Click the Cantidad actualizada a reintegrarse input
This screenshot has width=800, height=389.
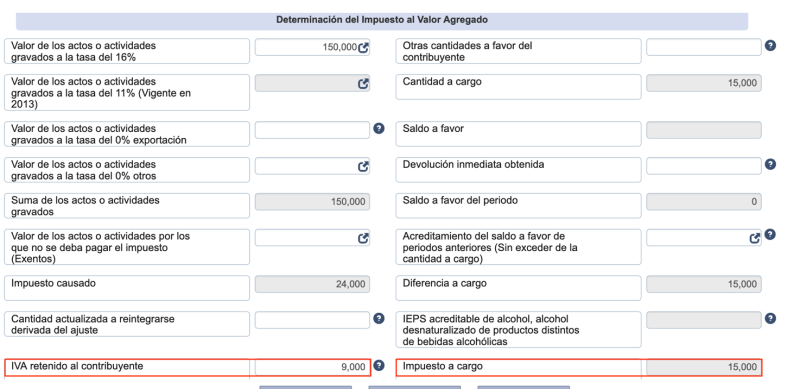pos(312,320)
